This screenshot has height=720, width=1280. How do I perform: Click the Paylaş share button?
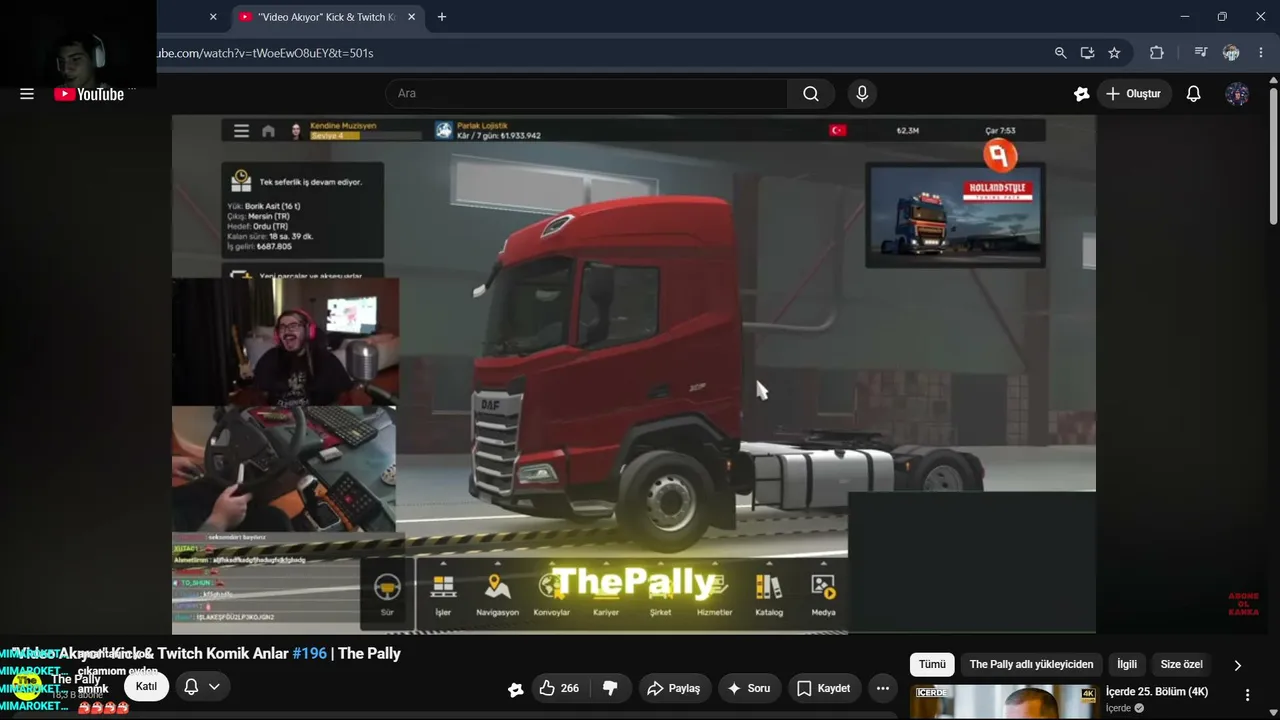674,688
